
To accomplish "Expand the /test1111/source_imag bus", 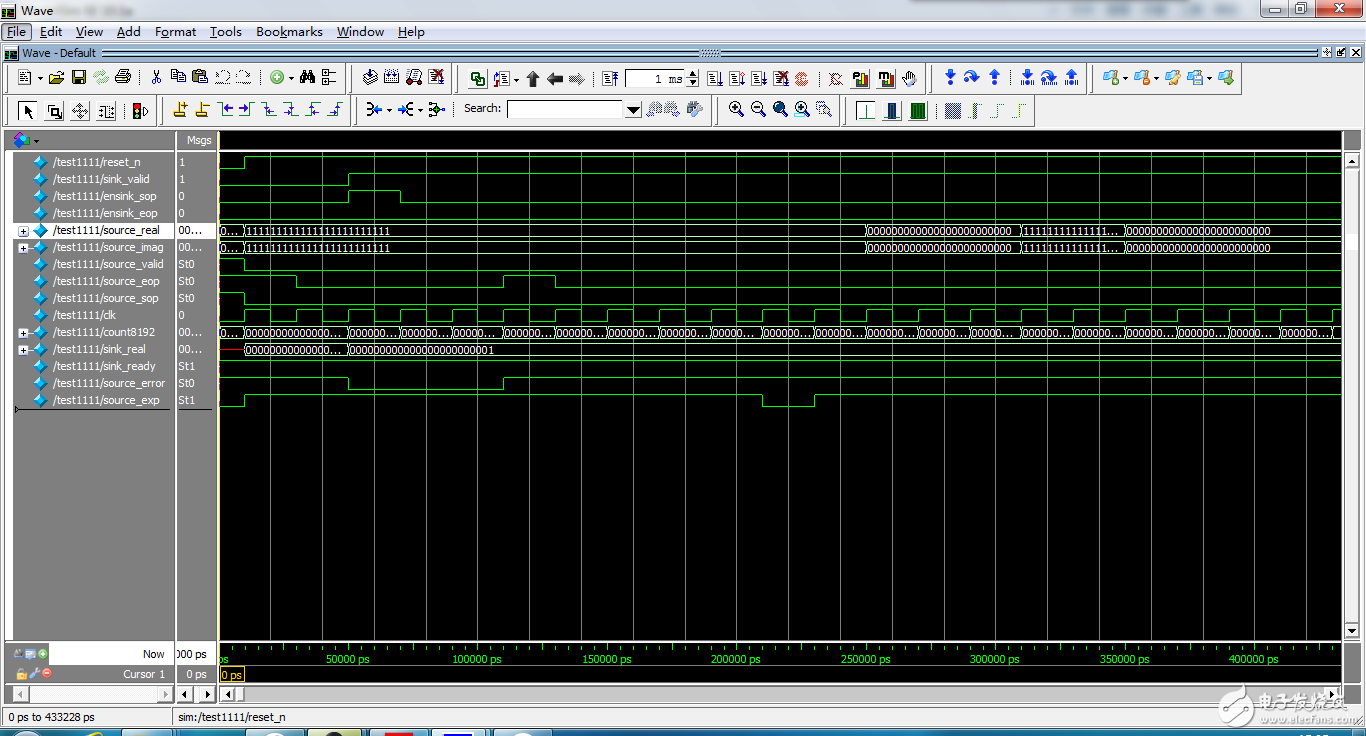I will click(23, 248).
